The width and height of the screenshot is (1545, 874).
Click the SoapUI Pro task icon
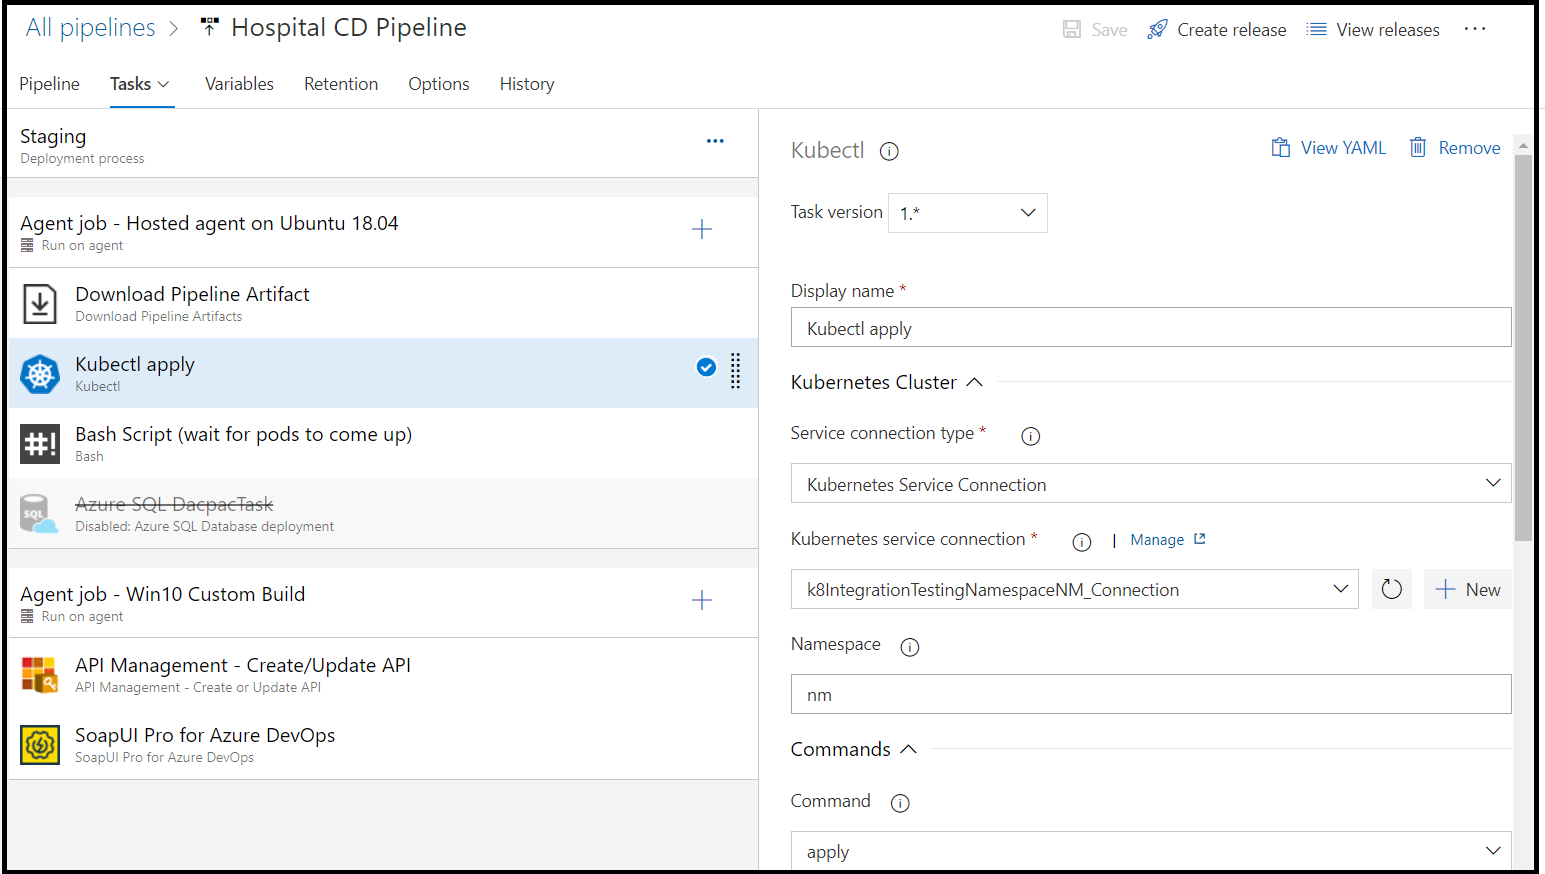(x=40, y=745)
